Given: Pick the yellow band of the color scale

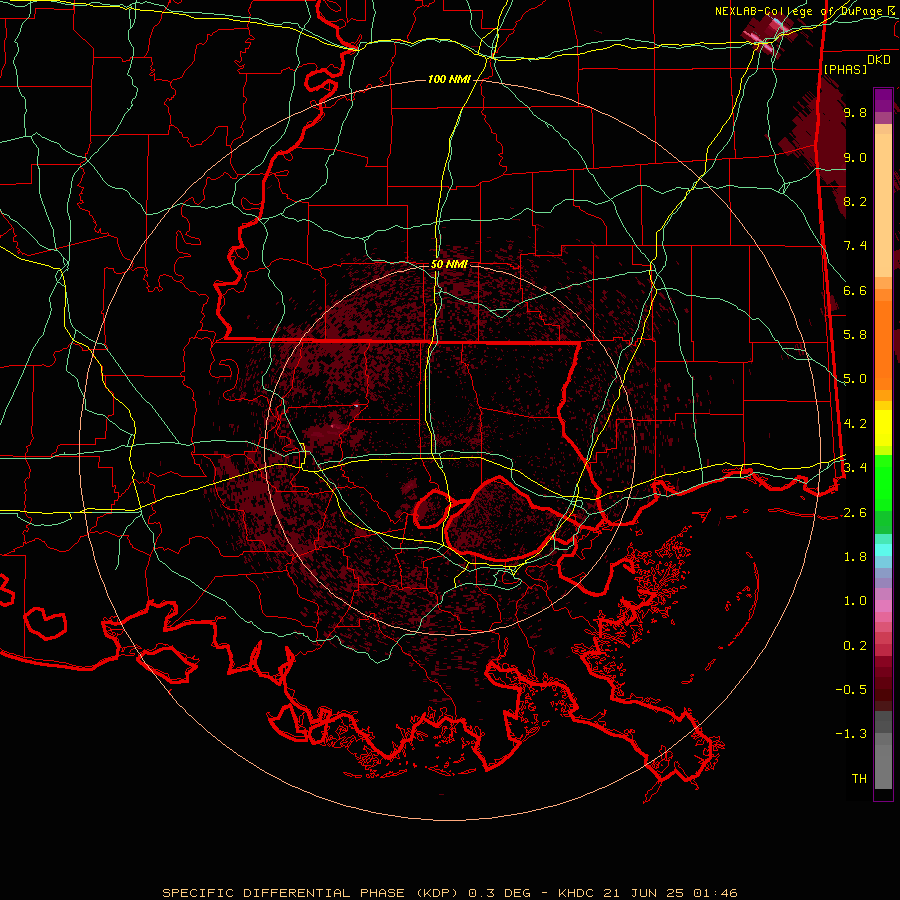Looking at the screenshot, I should point(883,428).
